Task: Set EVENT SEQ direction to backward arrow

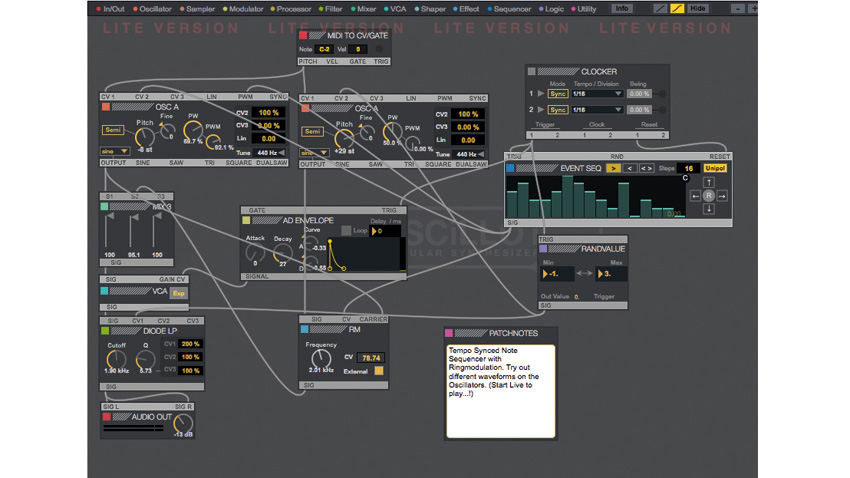Action: (x=629, y=169)
